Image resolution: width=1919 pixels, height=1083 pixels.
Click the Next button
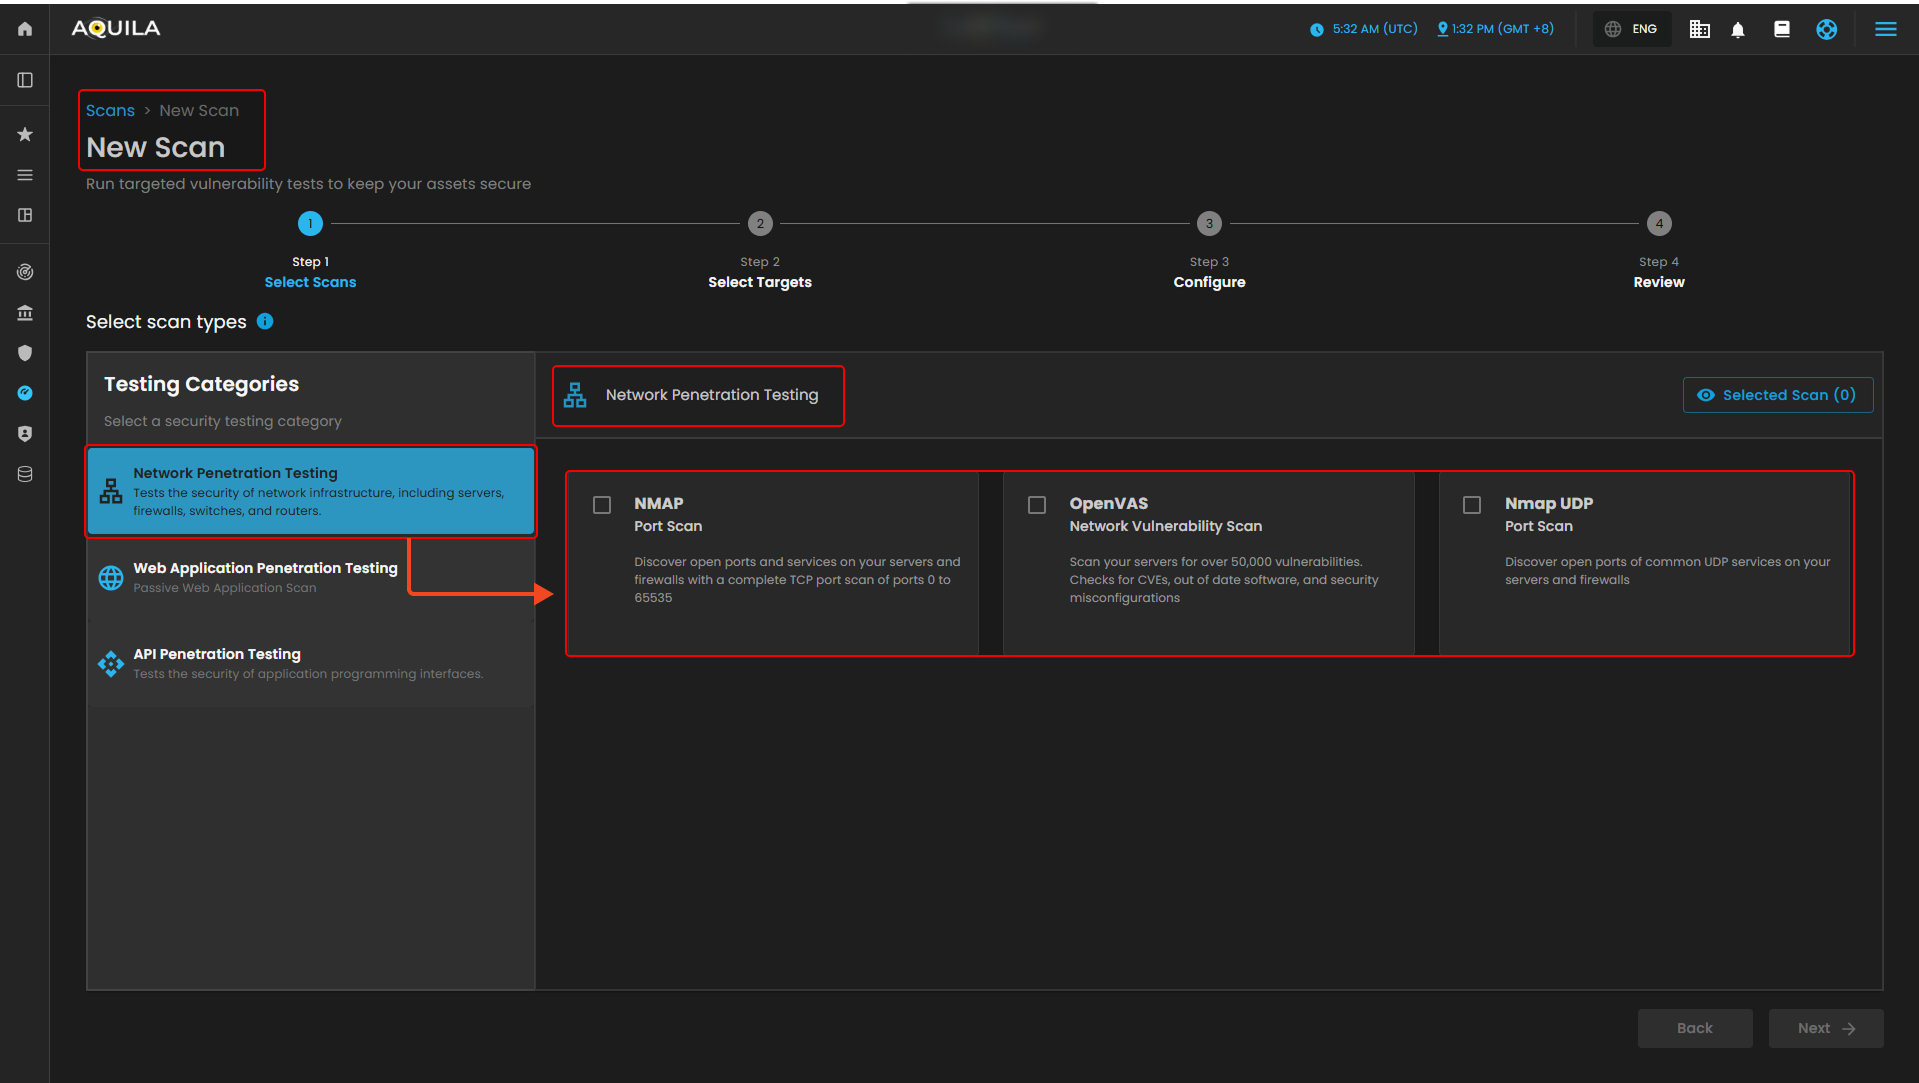coord(1825,1028)
